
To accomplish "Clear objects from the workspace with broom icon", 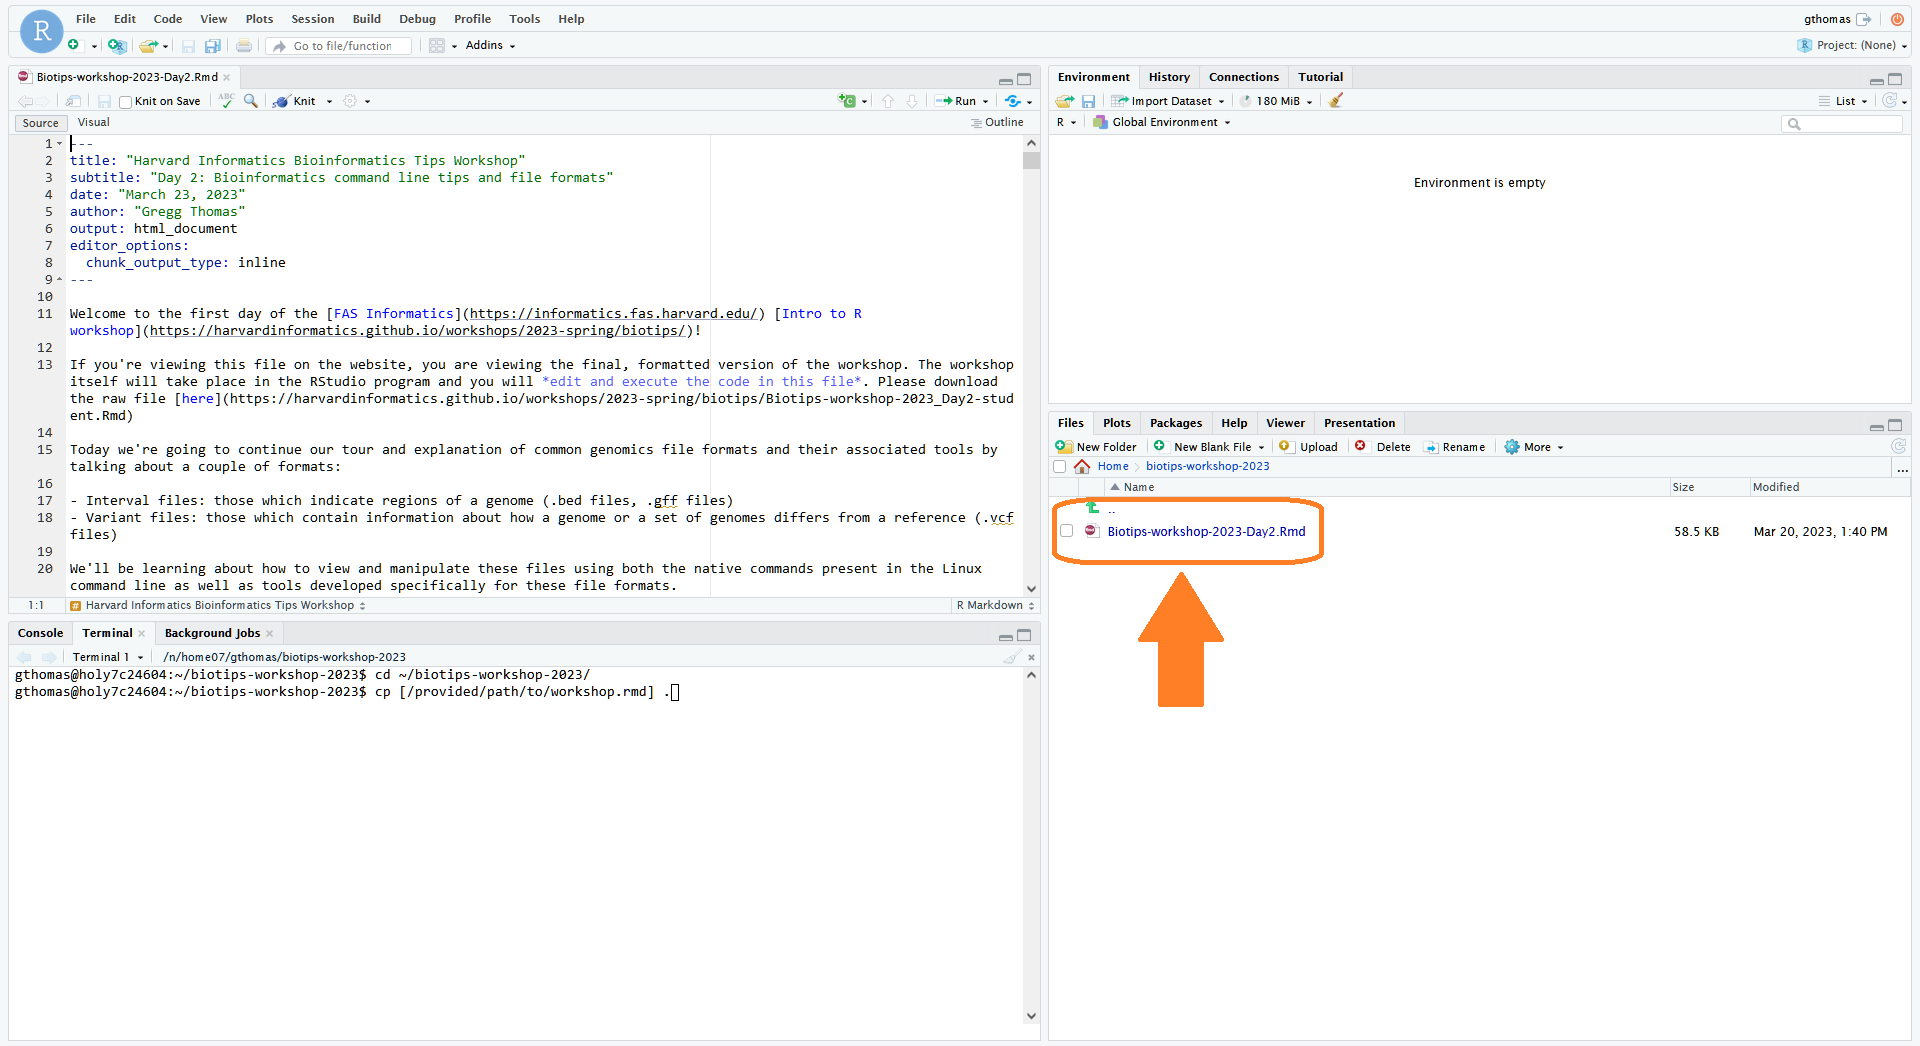I will pyautogui.click(x=1336, y=101).
